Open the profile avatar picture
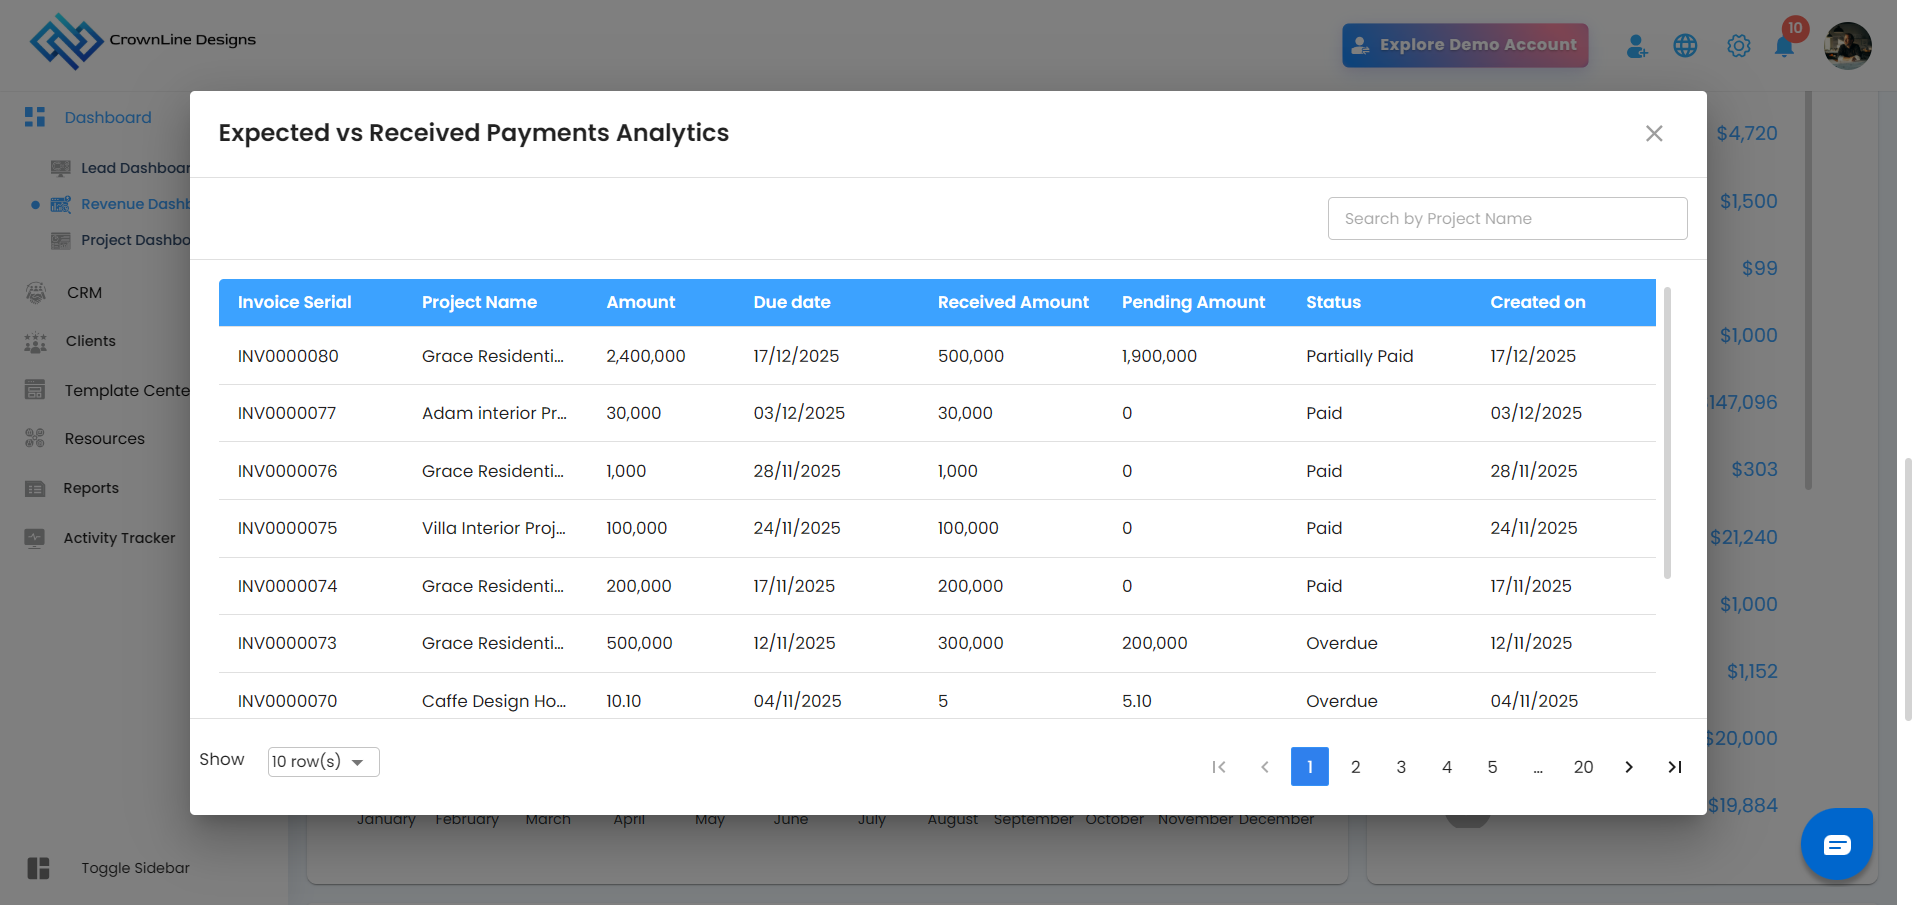The width and height of the screenshot is (1920, 905). (1847, 46)
